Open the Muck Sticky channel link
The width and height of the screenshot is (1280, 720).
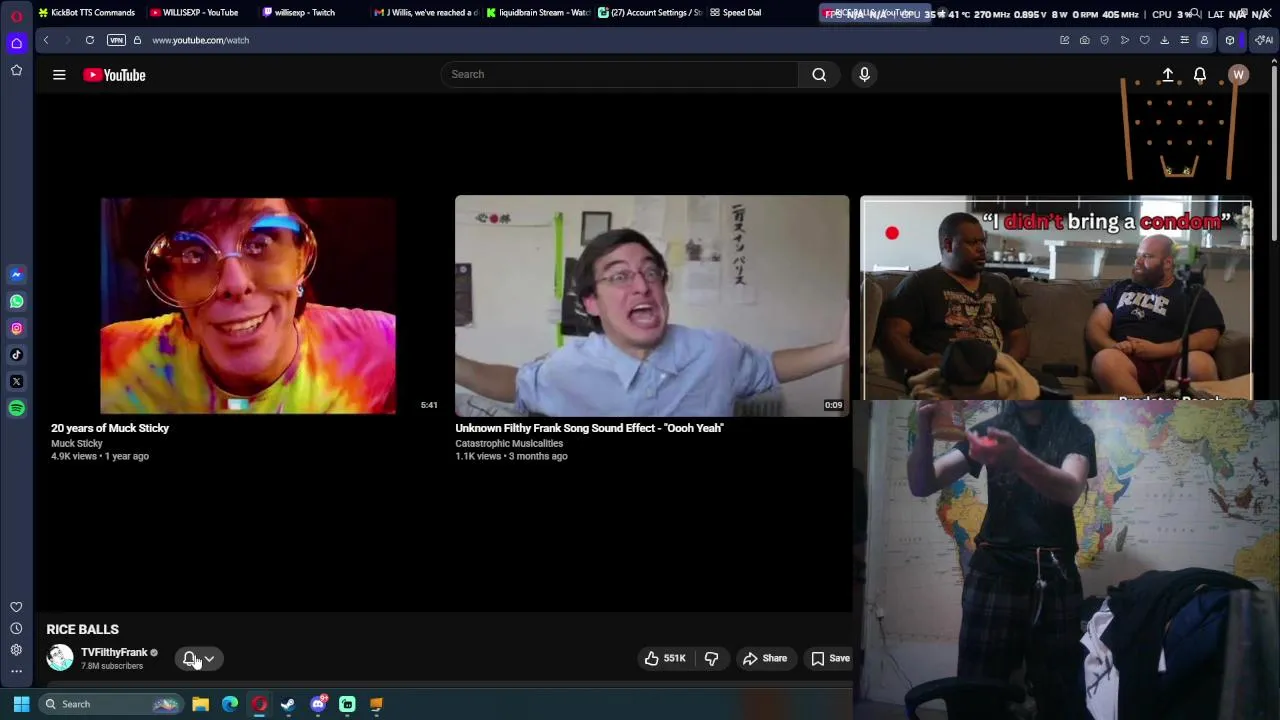tap(77, 443)
